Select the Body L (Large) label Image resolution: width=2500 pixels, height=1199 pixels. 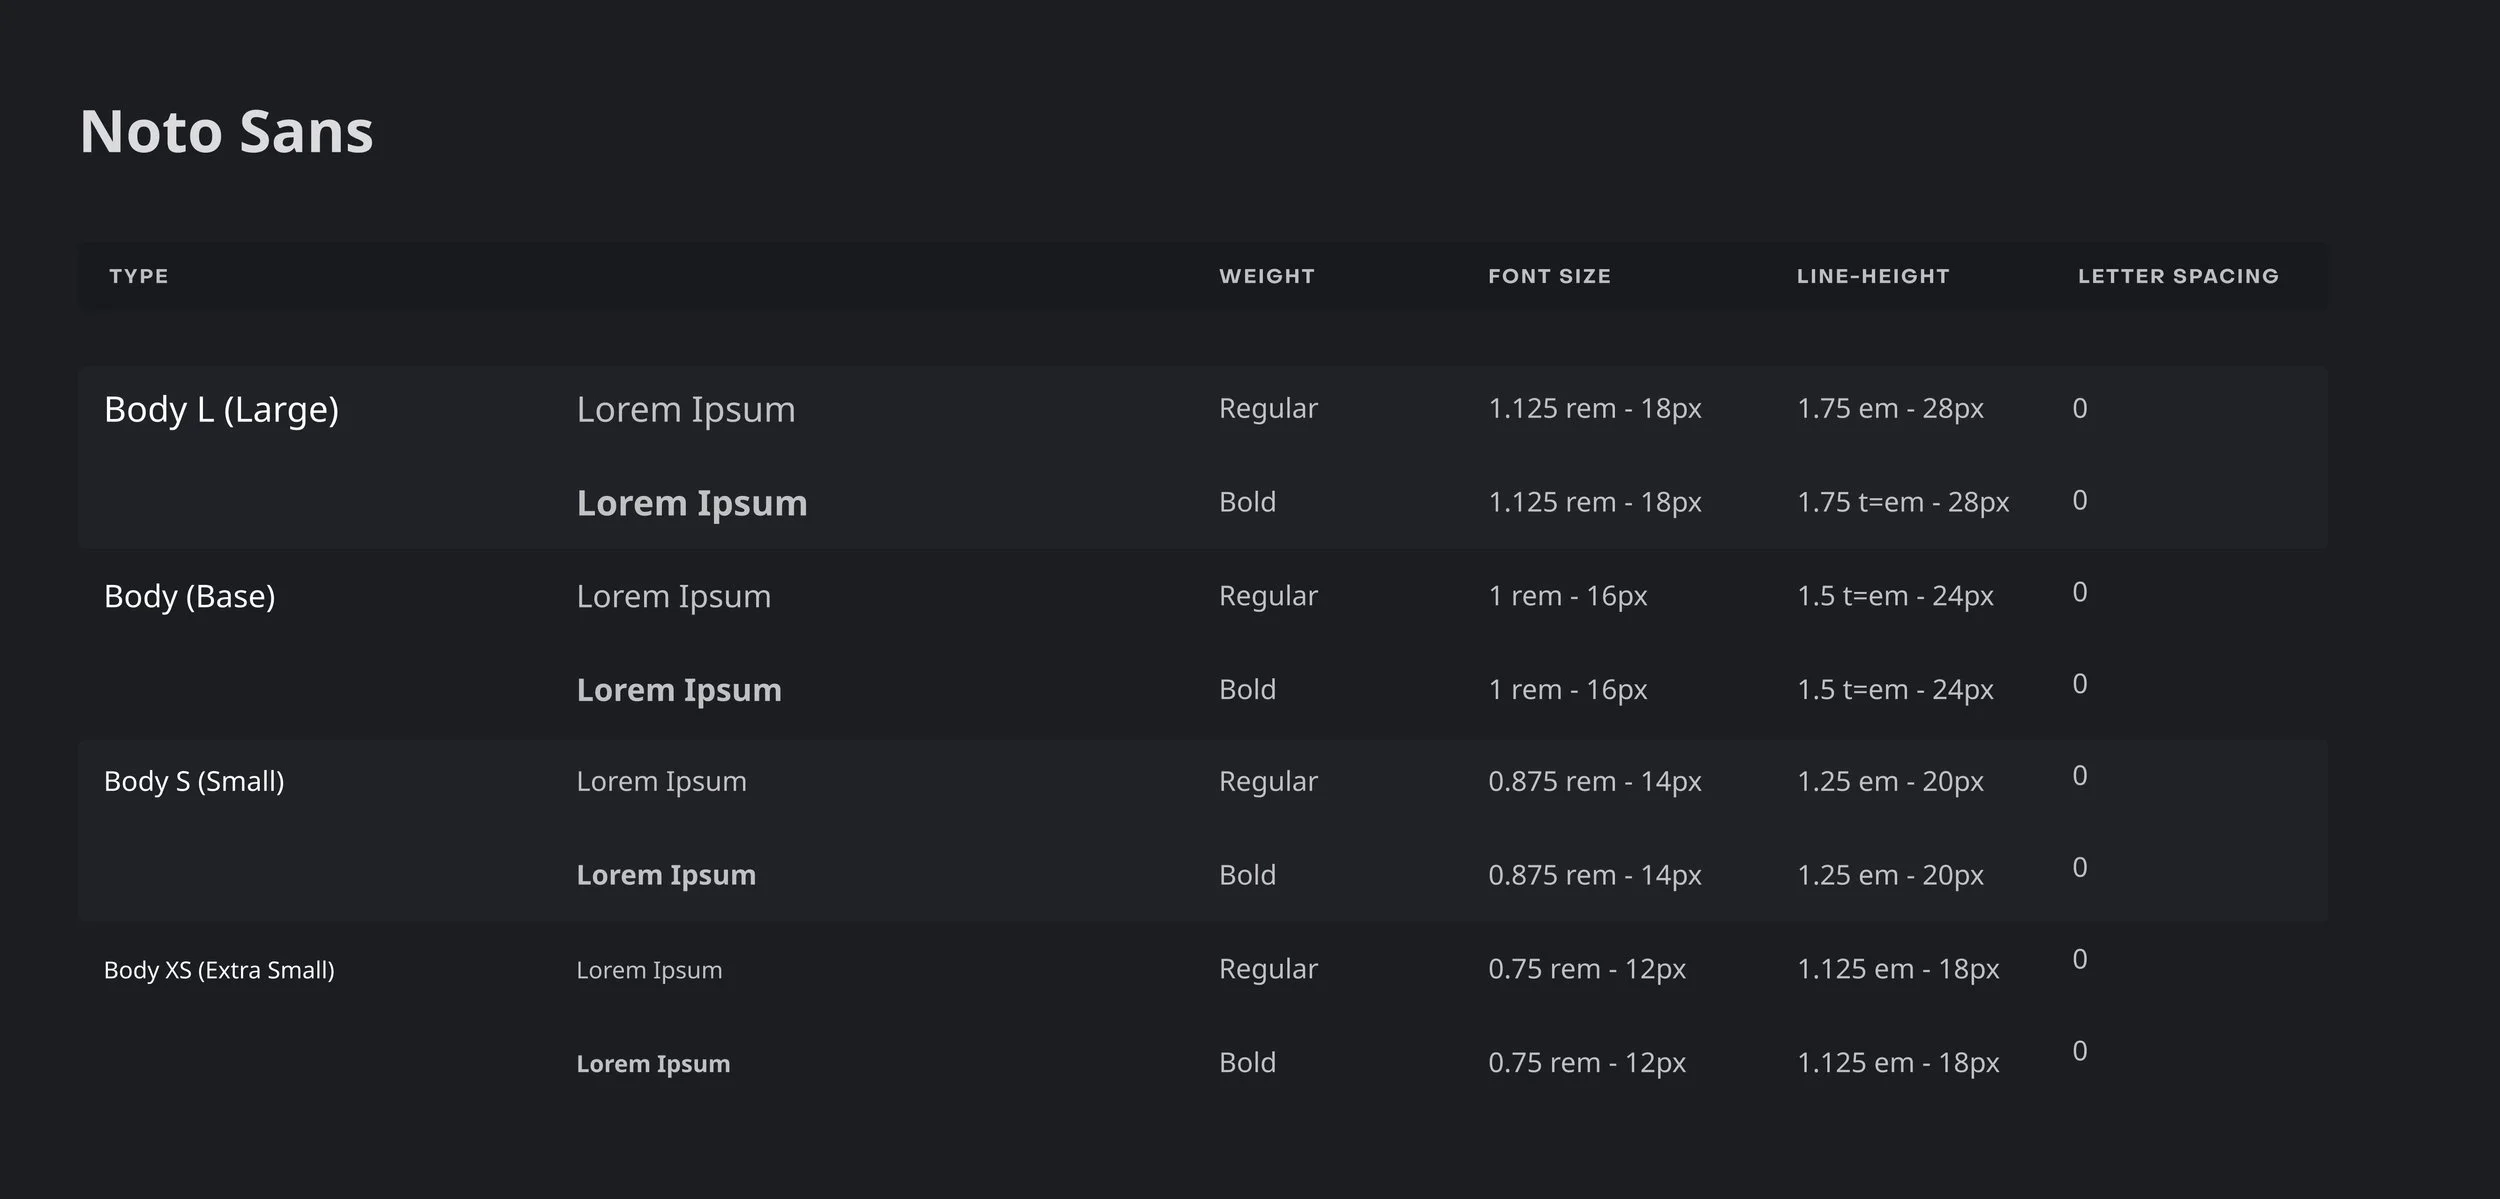(221, 410)
